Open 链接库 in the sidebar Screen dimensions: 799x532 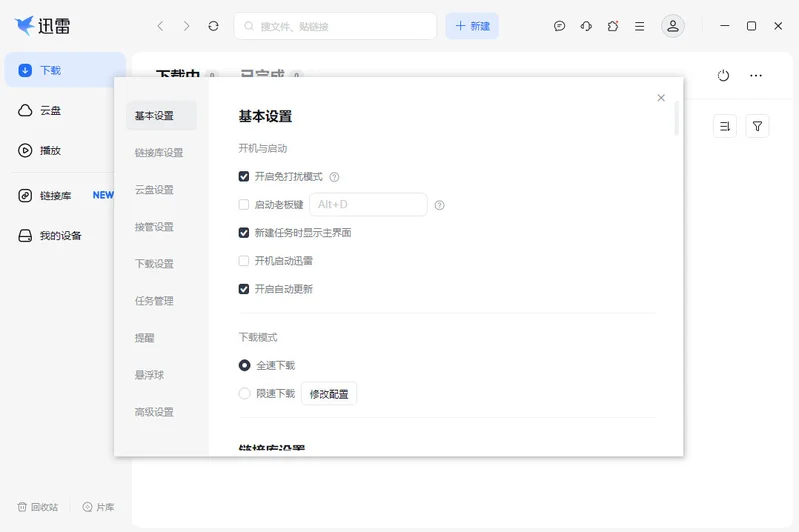56,196
